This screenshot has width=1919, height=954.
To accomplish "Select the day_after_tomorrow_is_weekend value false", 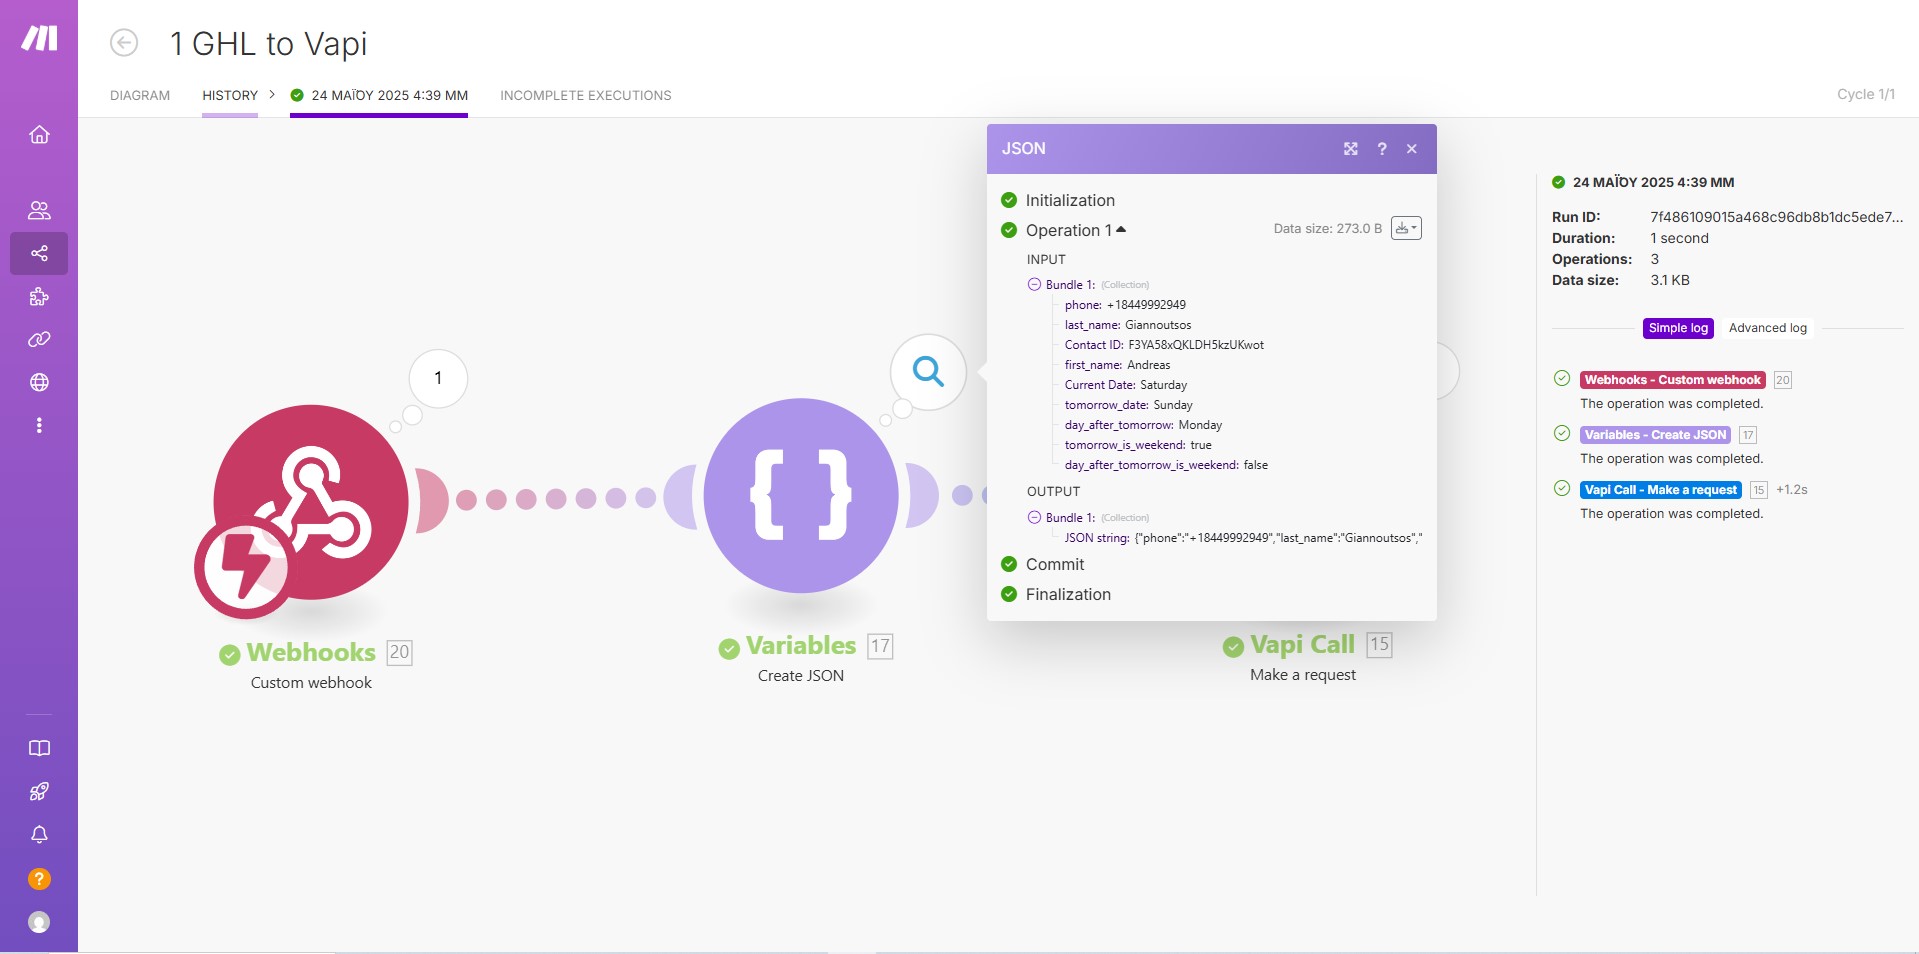I will pos(1256,465).
